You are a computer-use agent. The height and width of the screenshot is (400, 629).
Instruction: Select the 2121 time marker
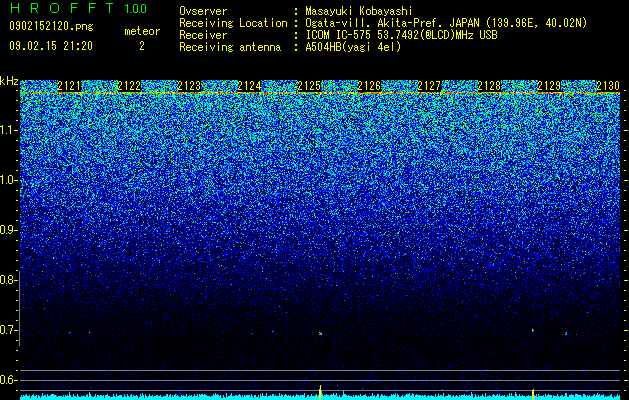click(69, 86)
